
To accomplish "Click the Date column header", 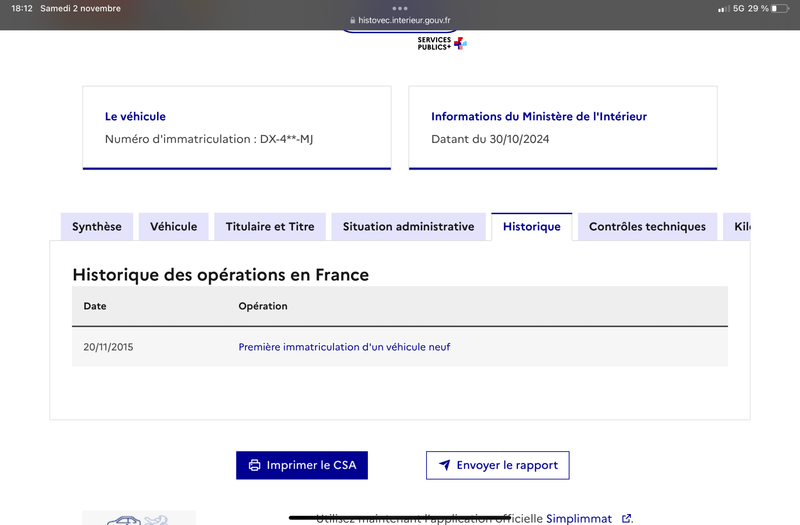I will click(x=95, y=306).
